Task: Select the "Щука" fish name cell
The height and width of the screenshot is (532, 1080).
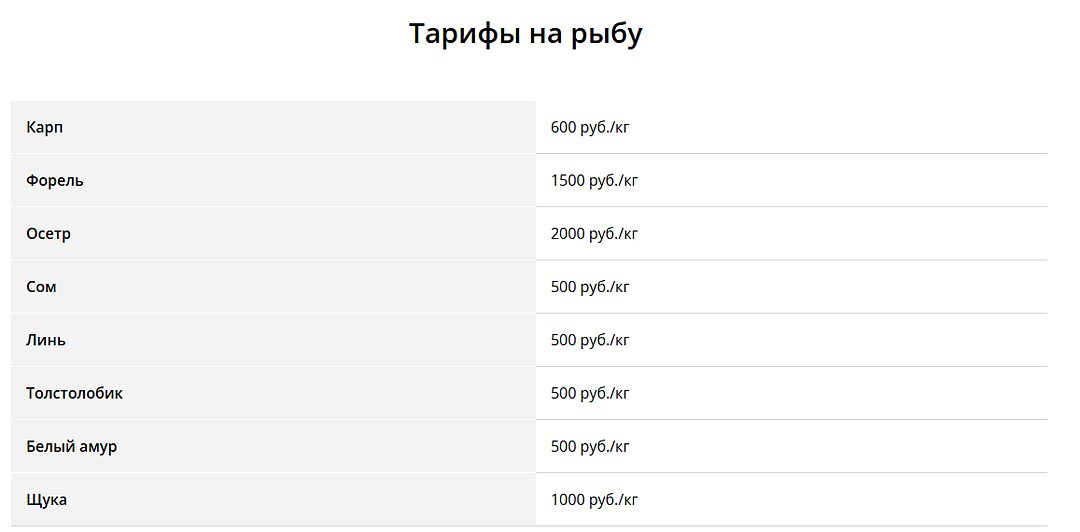Action: coord(47,499)
